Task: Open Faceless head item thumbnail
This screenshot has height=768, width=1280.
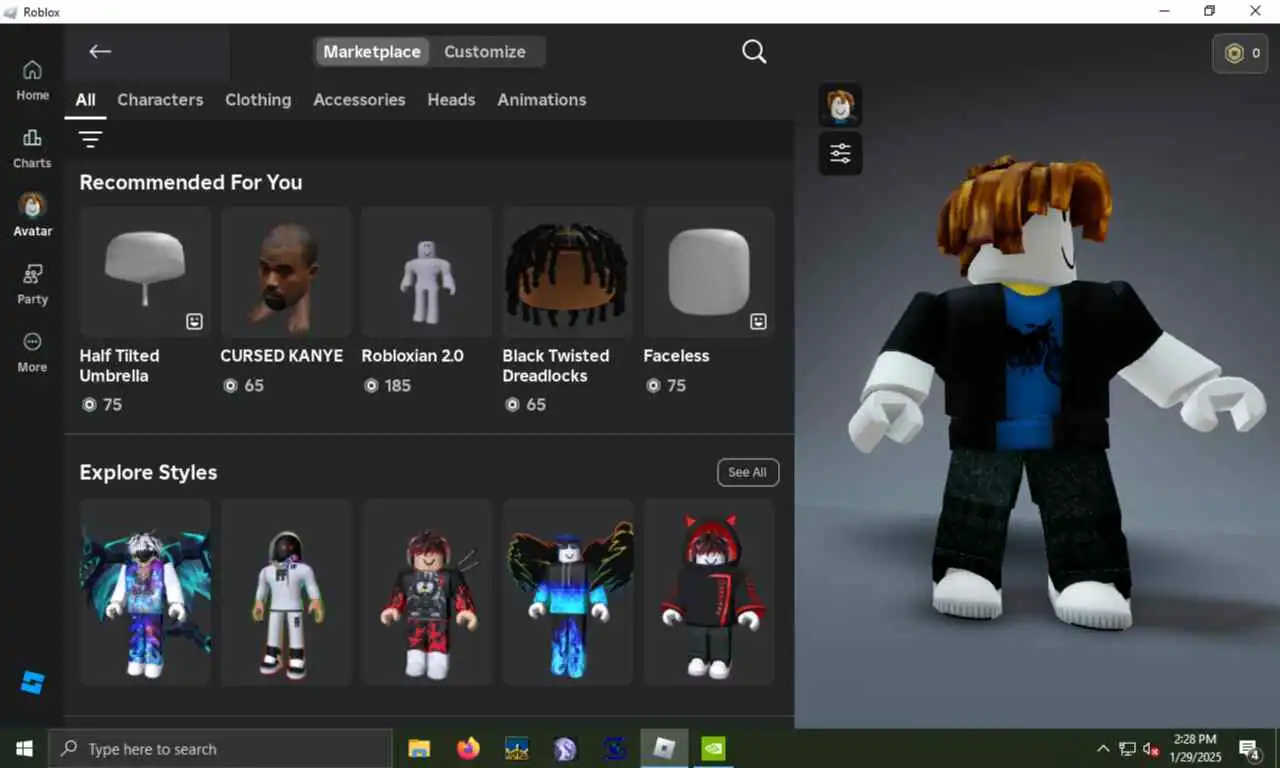Action: [709, 271]
